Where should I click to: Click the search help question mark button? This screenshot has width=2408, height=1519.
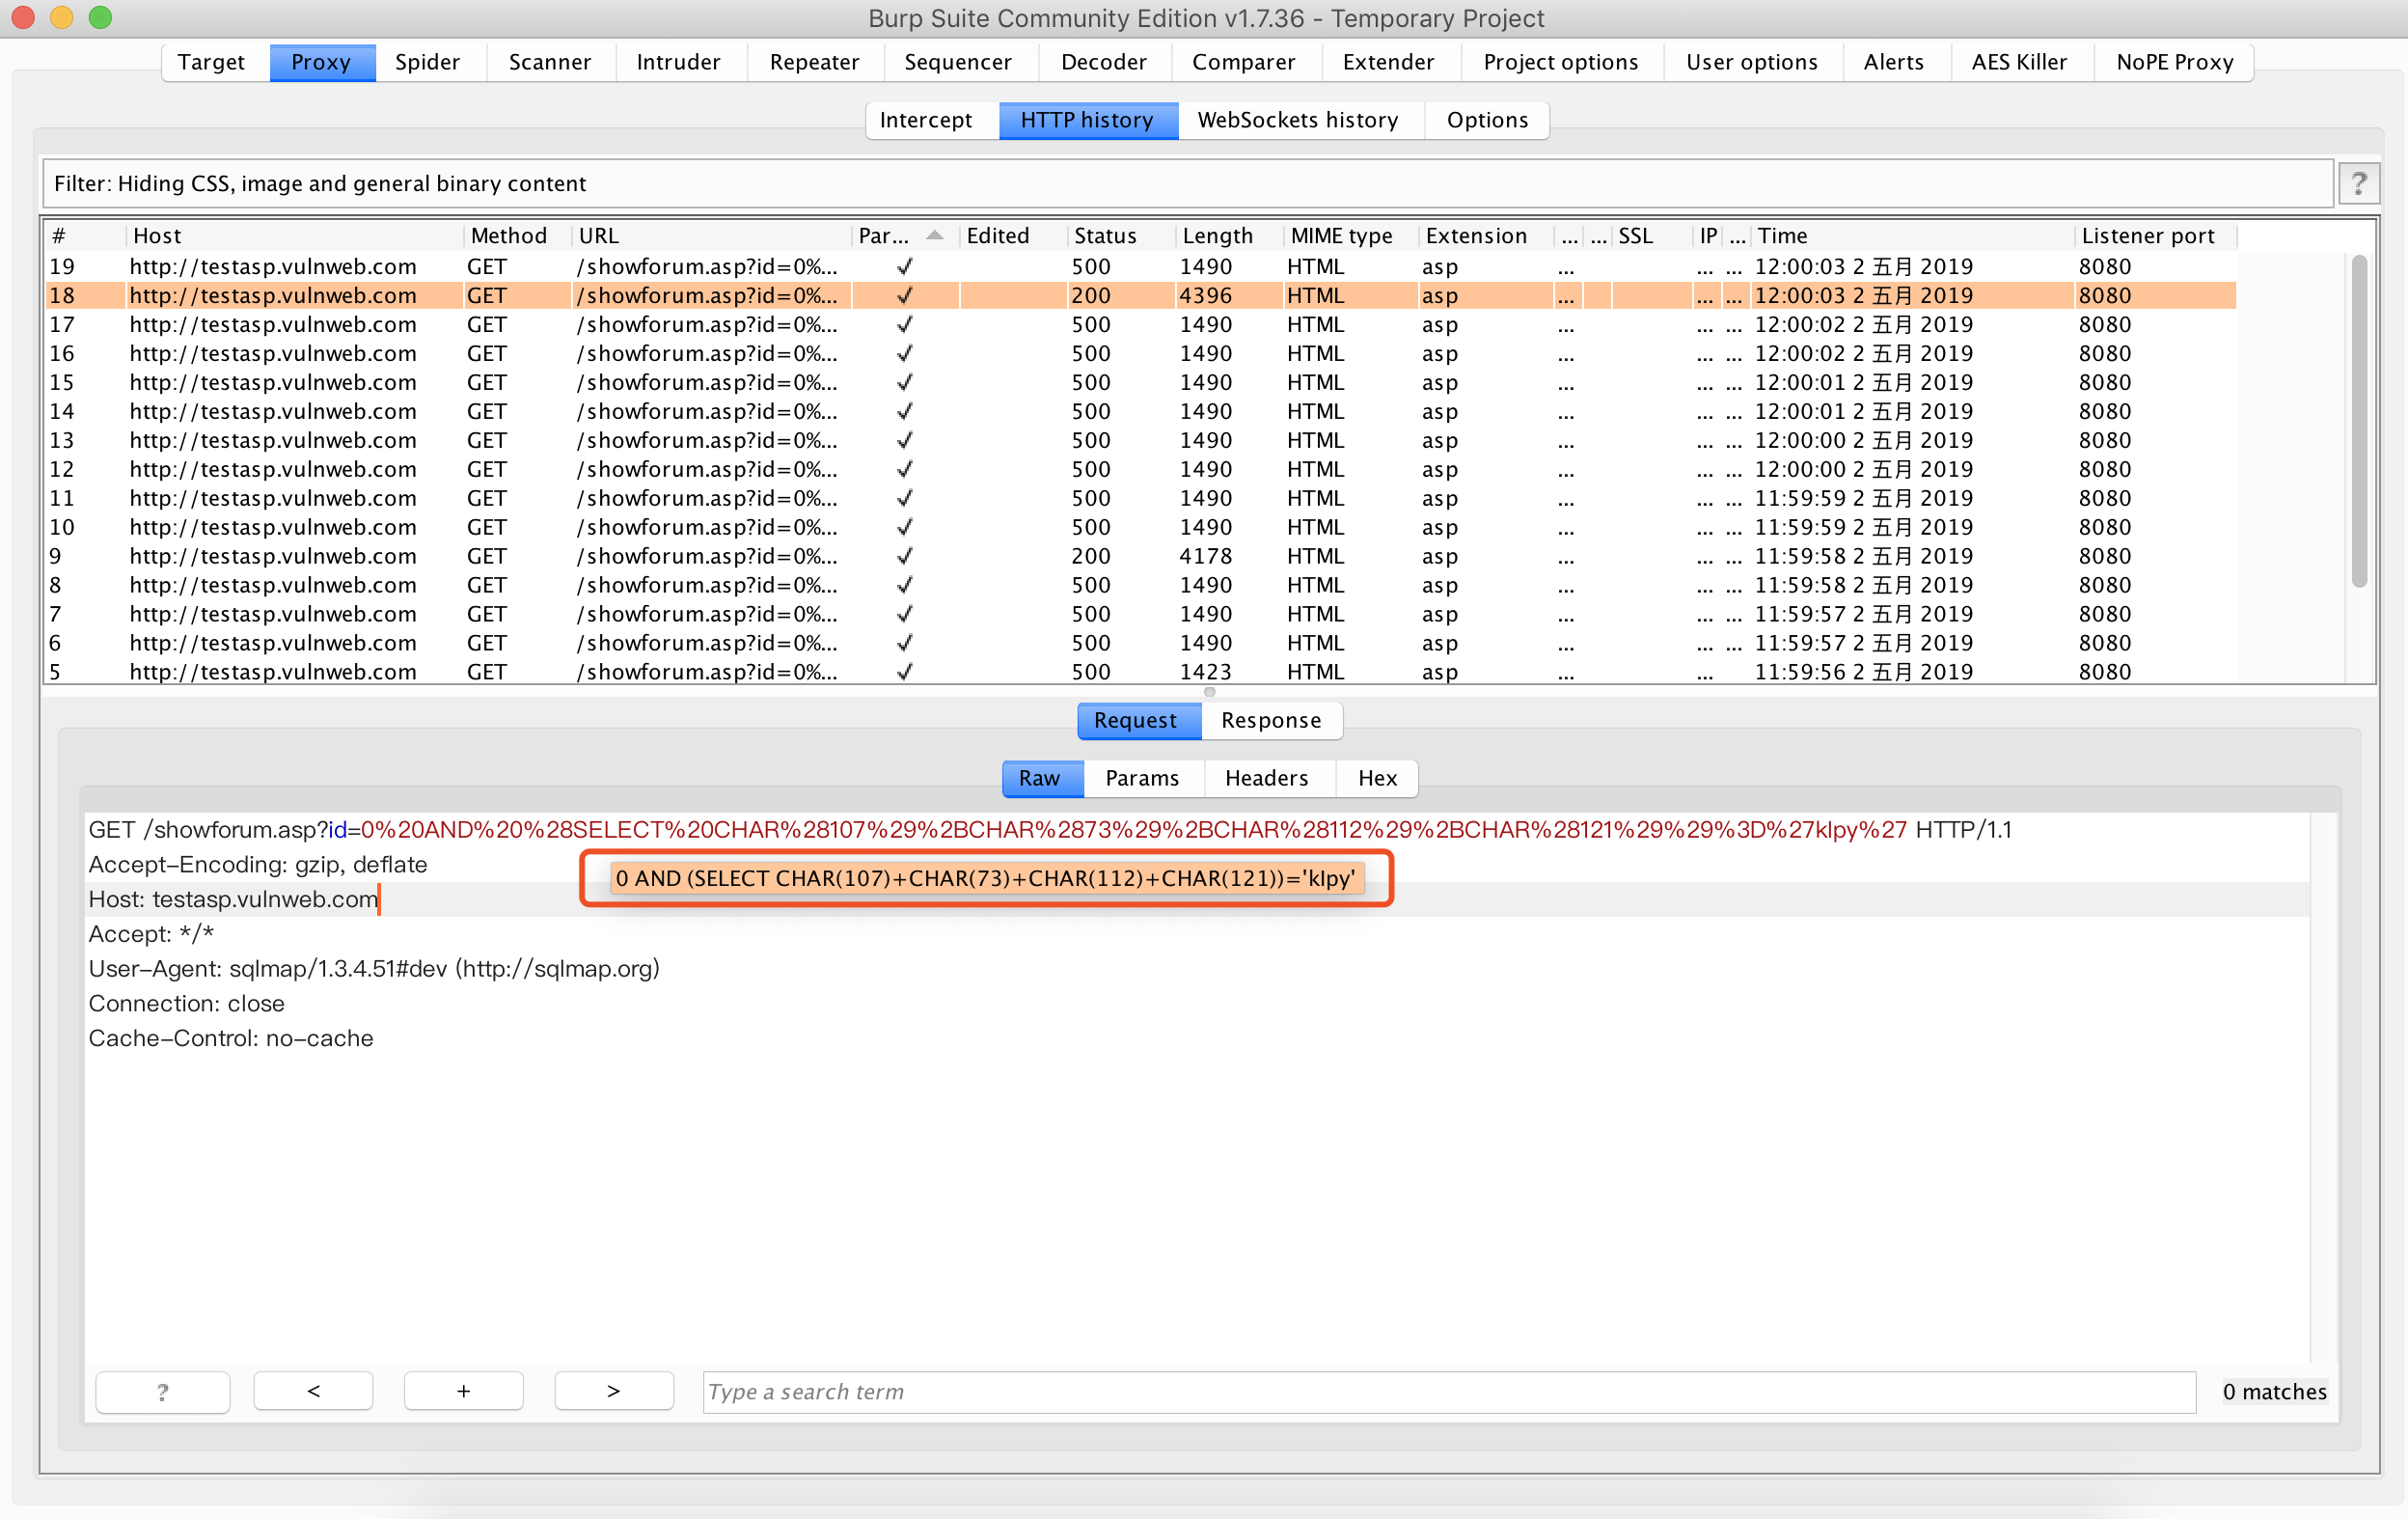point(163,1391)
